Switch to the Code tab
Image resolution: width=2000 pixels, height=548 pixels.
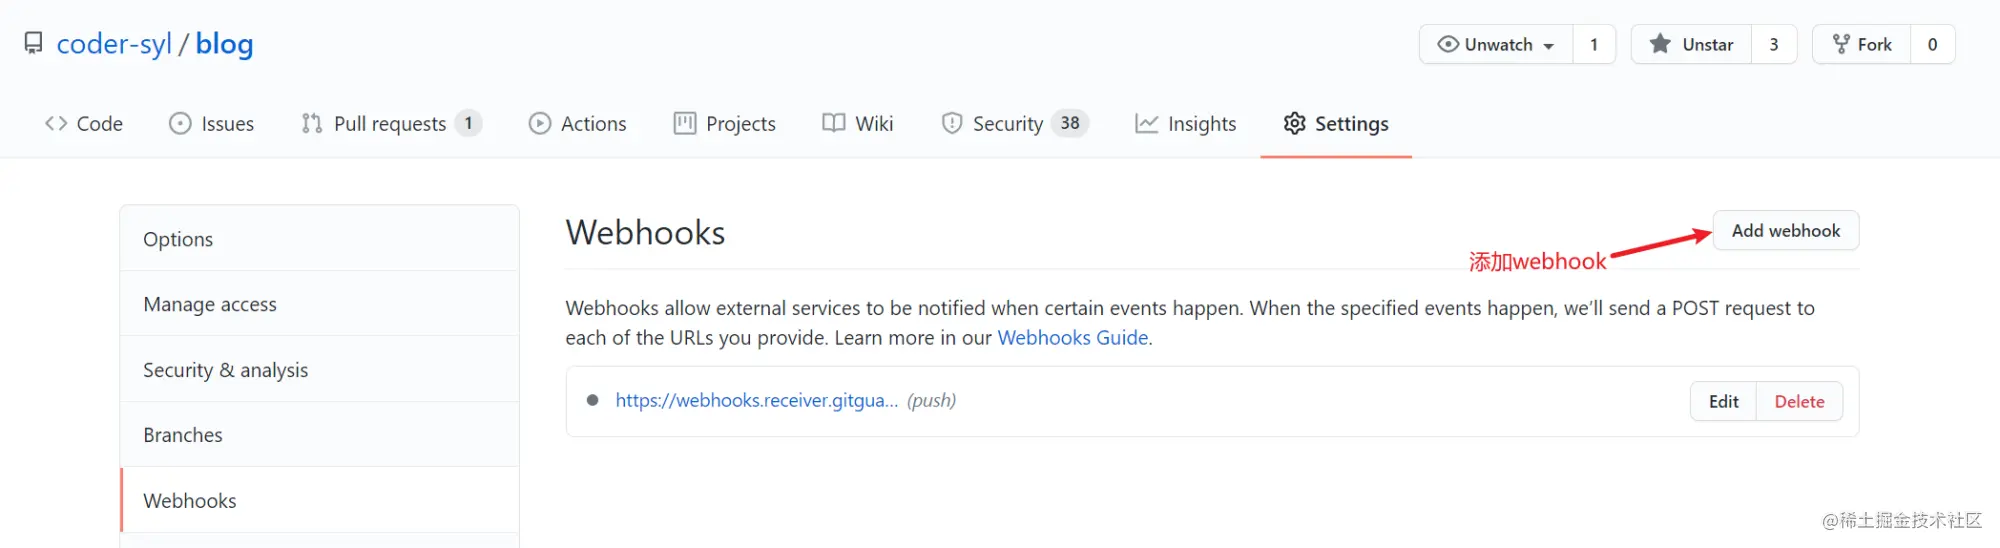(x=84, y=124)
